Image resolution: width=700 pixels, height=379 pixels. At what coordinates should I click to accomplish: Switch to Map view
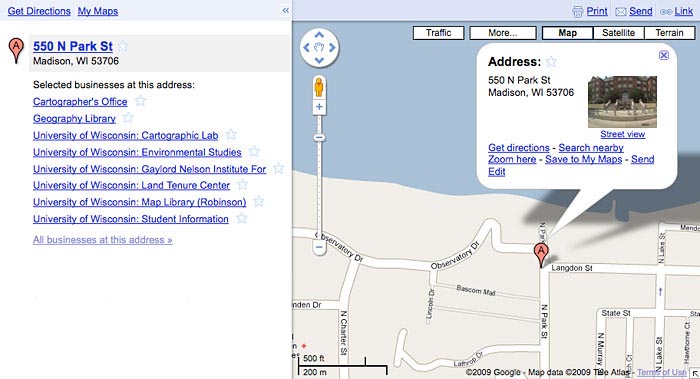pos(567,33)
